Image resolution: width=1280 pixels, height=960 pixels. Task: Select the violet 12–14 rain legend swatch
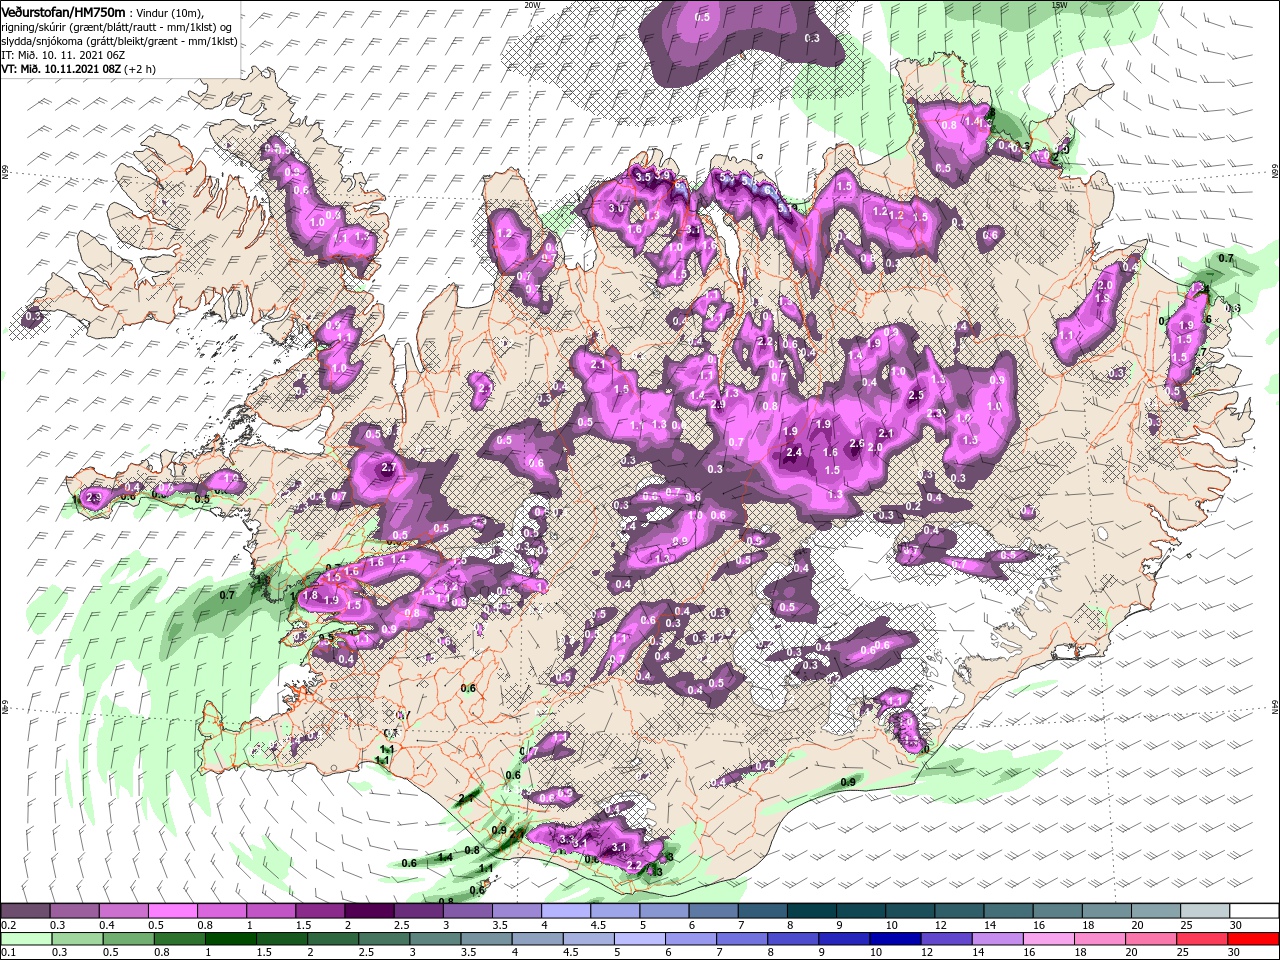coord(944,938)
